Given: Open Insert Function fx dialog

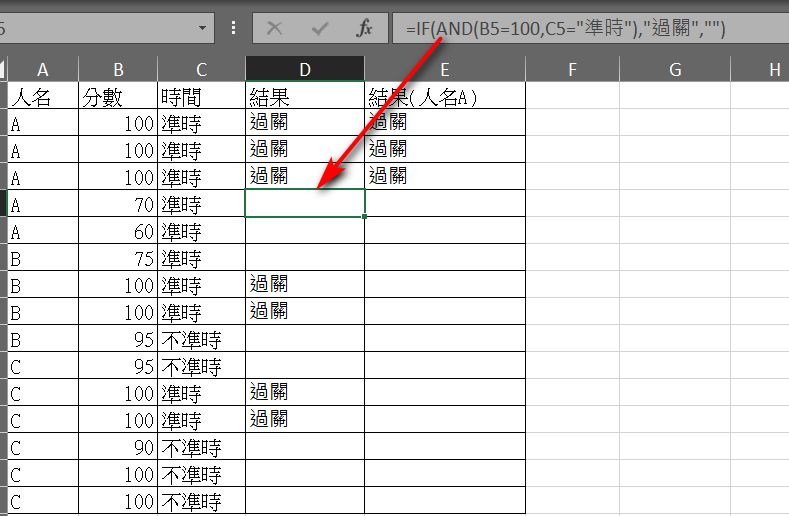Looking at the screenshot, I should pos(364,28).
